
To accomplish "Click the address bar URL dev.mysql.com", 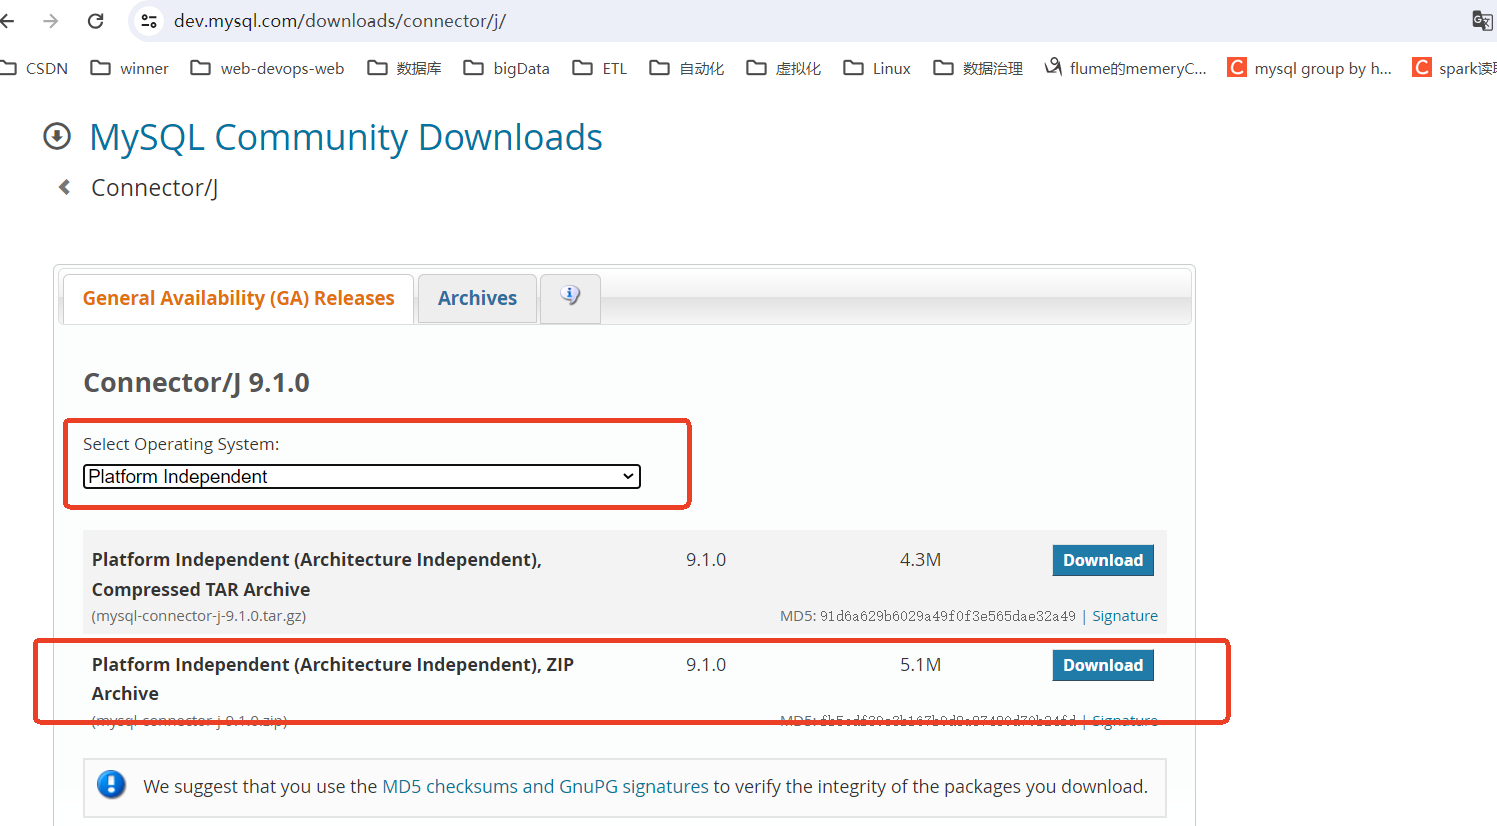I will (x=340, y=21).
